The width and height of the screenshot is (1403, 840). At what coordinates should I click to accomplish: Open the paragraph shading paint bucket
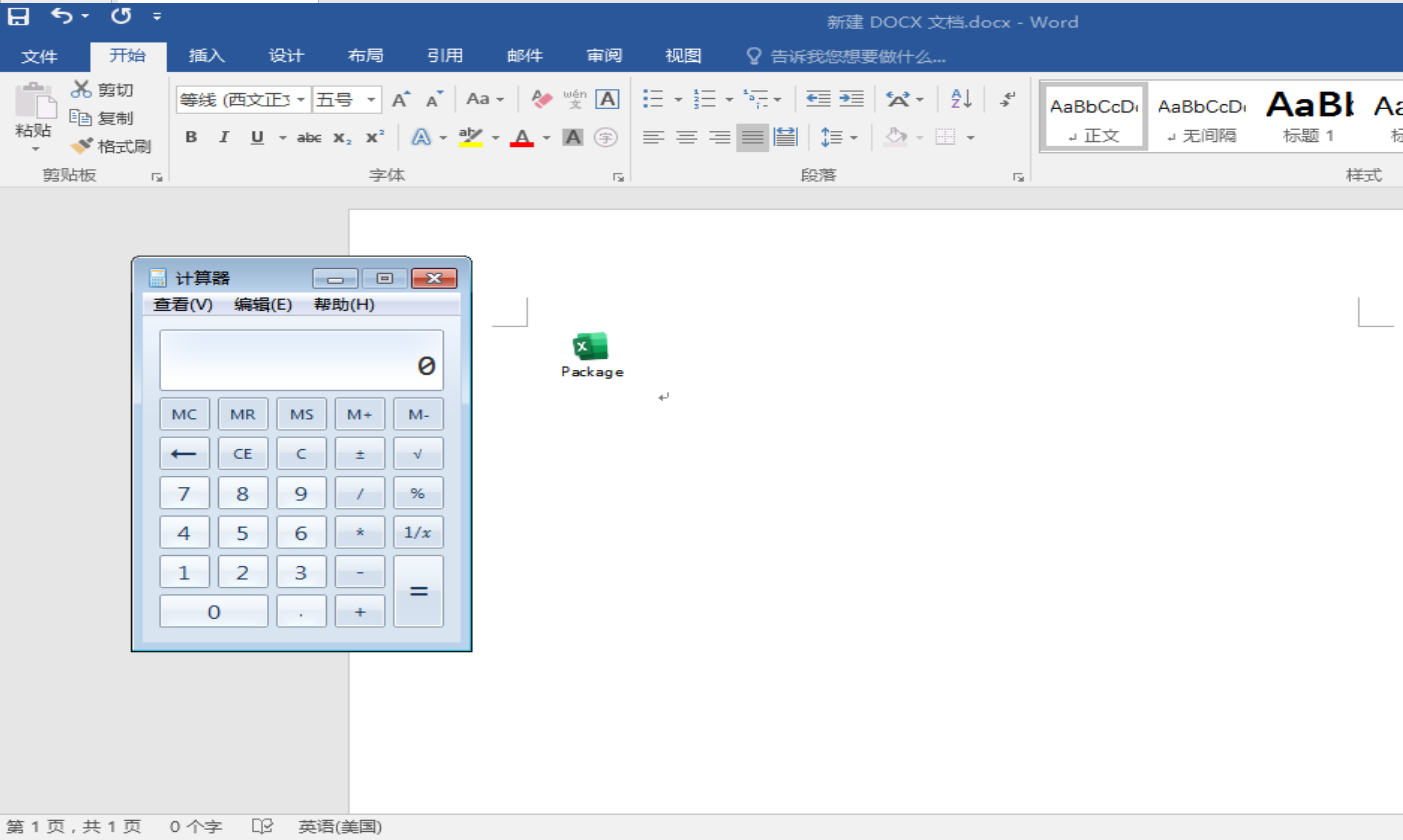(896, 137)
